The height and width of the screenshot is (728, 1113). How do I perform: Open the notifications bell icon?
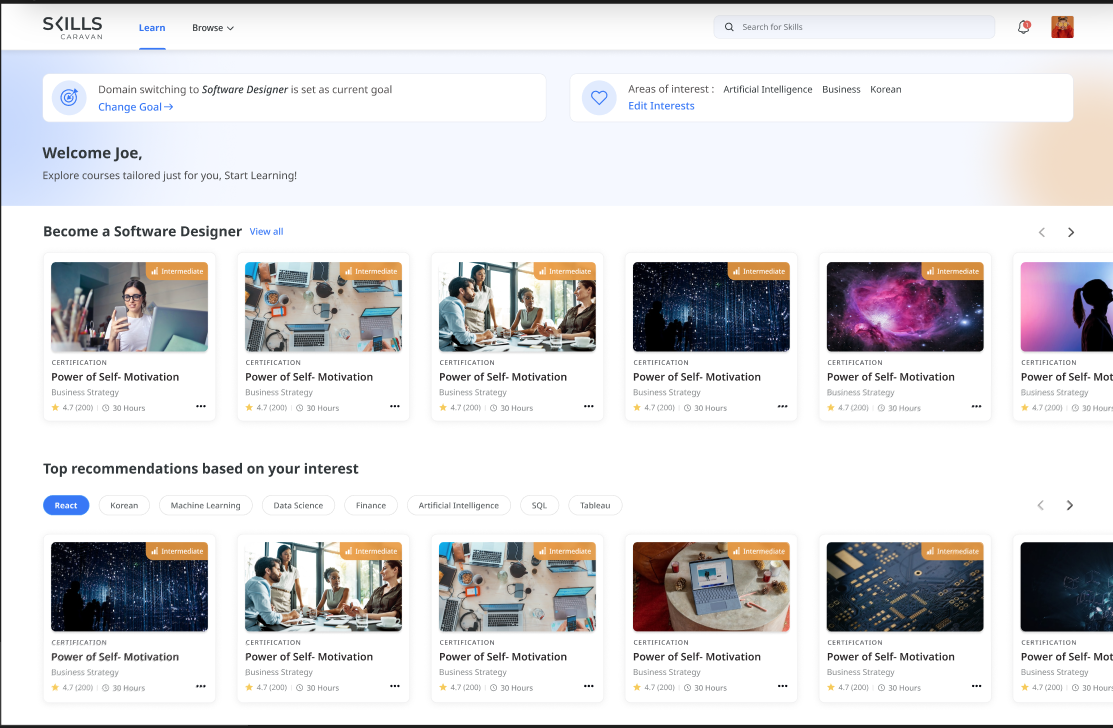(x=1023, y=27)
